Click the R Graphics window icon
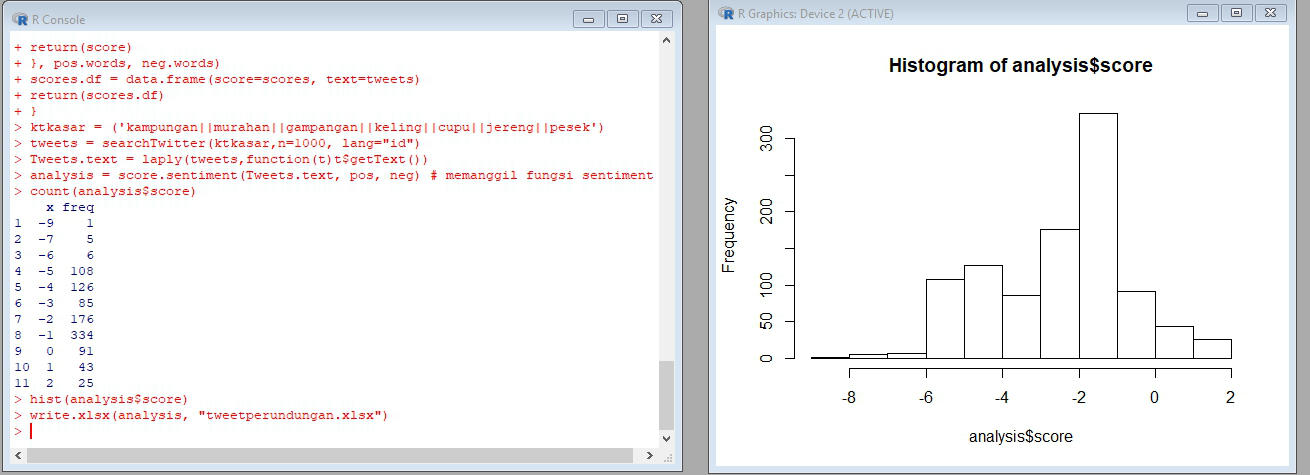1310x475 pixels. [725, 14]
